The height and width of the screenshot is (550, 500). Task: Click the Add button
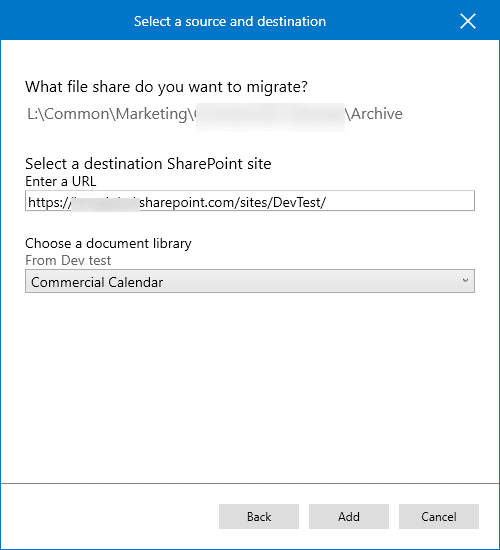(x=349, y=516)
